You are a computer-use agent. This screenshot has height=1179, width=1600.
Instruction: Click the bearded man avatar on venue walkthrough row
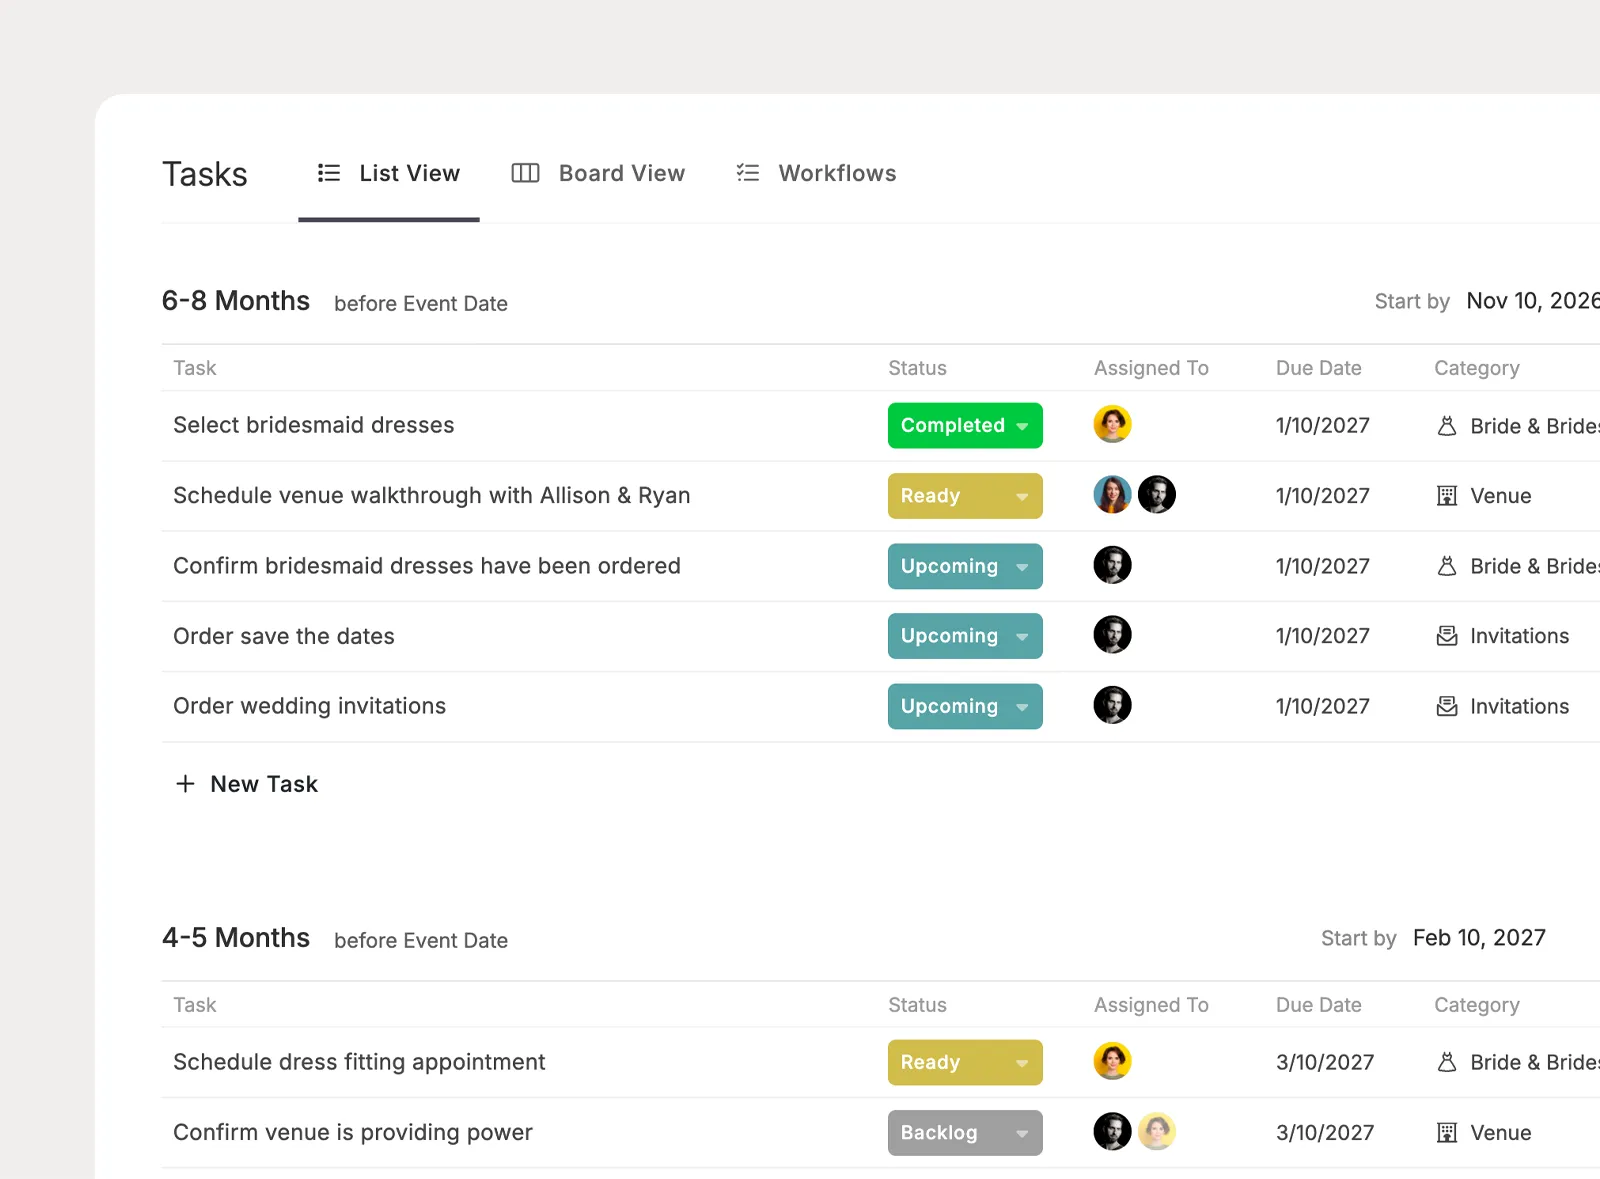click(1157, 494)
